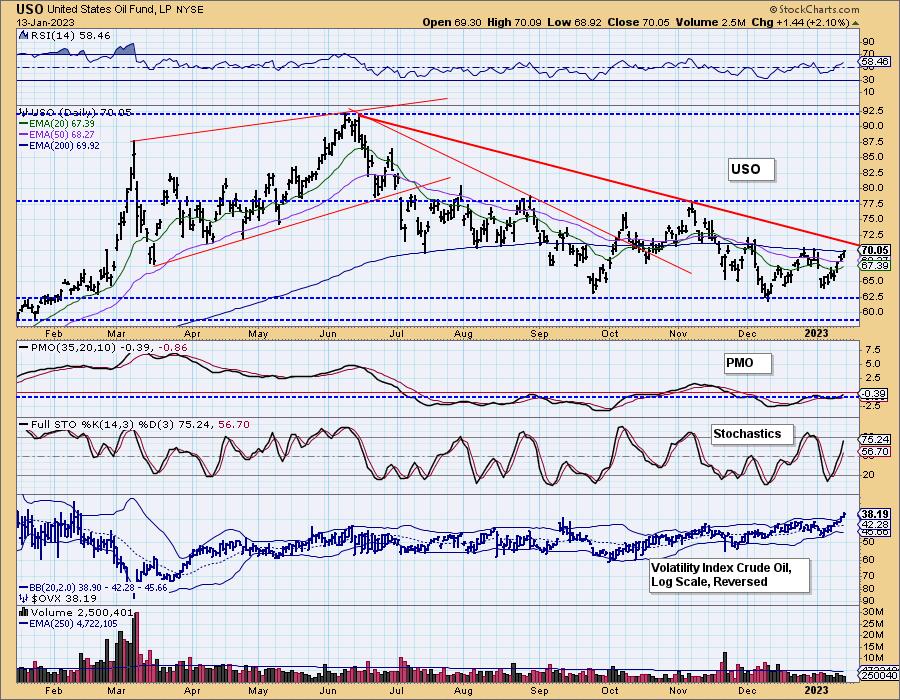Image resolution: width=900 pixels, height=700 pixels.
Task: Click the dark blue line swatch for EMA(200)
Action: (25, 146)
